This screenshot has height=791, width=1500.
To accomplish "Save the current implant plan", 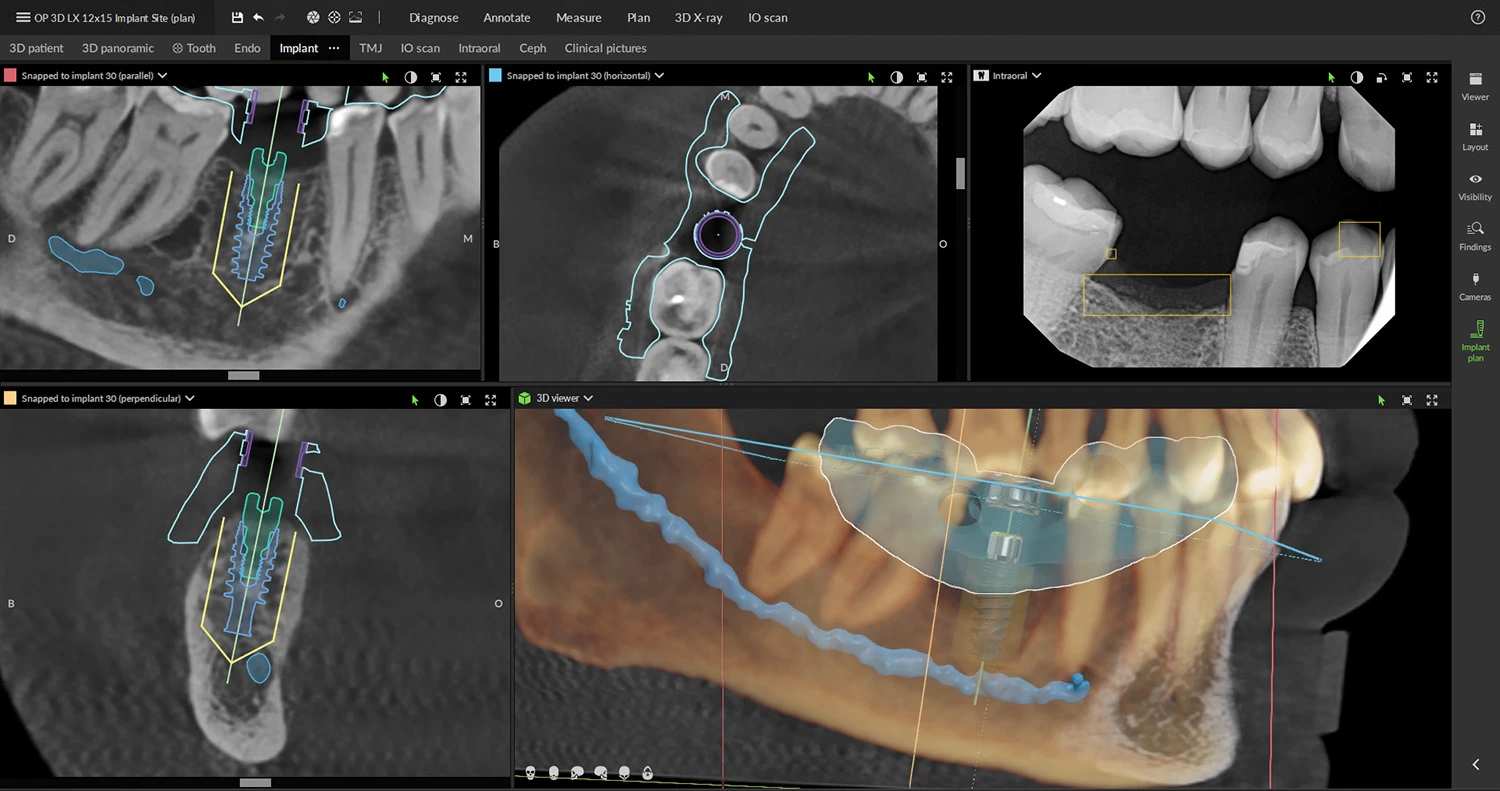I will [236, 17].
